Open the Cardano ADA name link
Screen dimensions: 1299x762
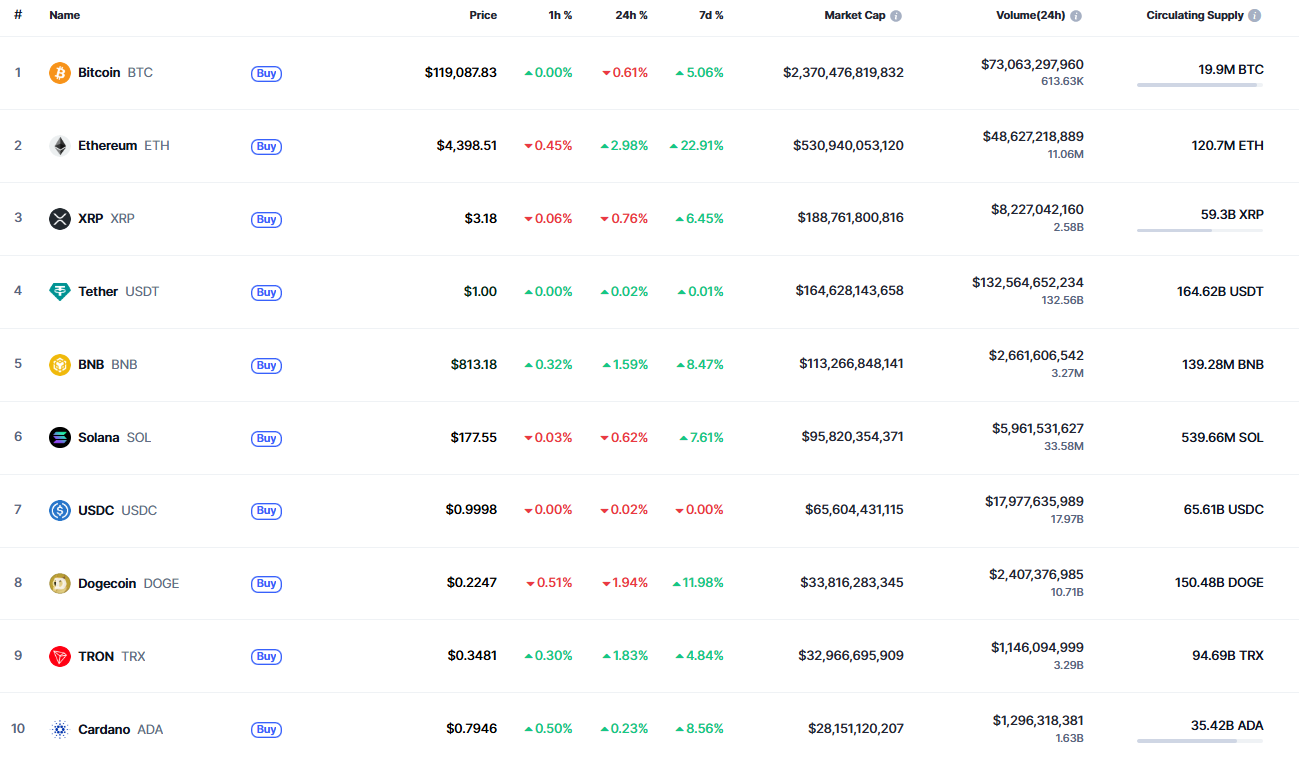[x=121, y=729]
